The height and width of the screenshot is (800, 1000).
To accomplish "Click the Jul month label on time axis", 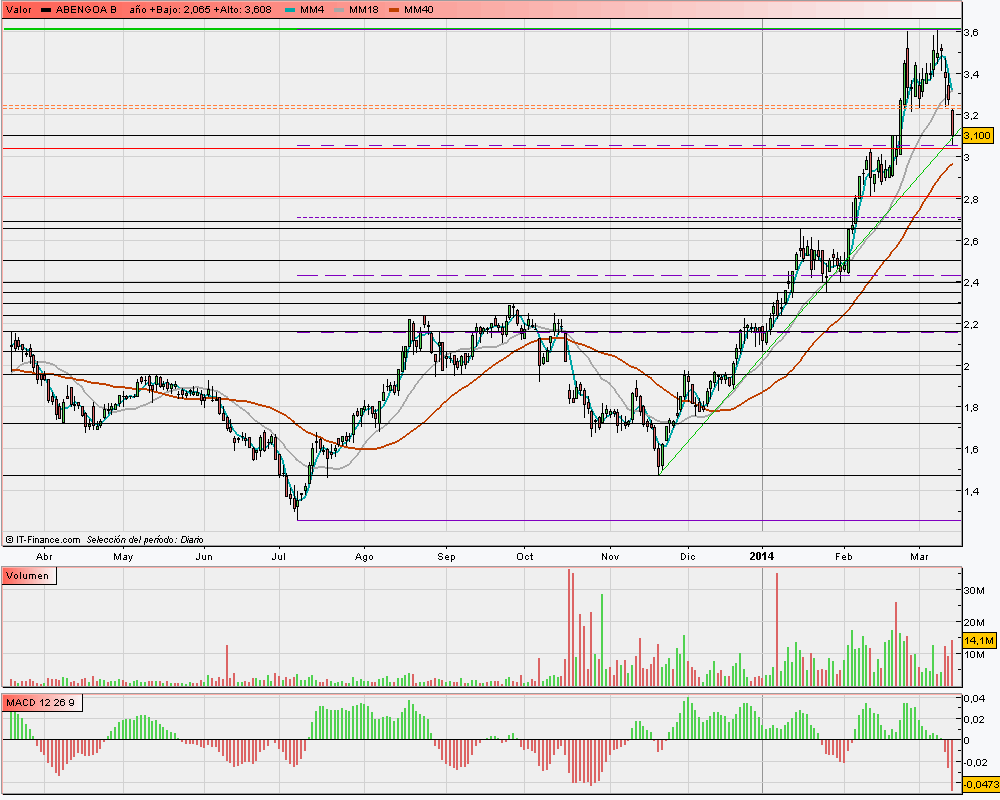I will [279, 557].
